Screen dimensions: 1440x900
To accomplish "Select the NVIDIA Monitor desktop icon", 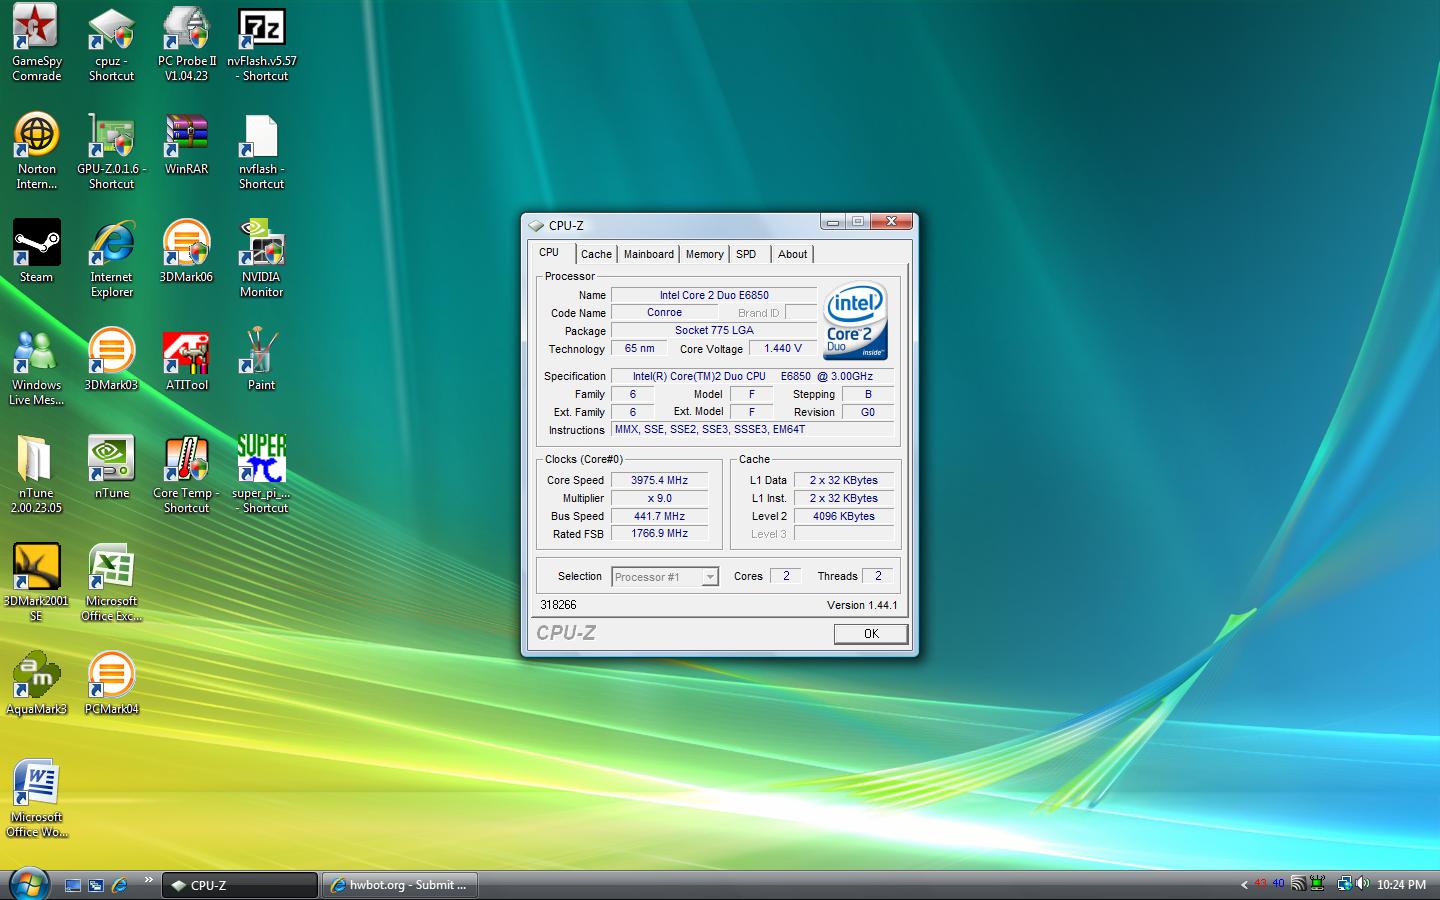I will [261, 258].
